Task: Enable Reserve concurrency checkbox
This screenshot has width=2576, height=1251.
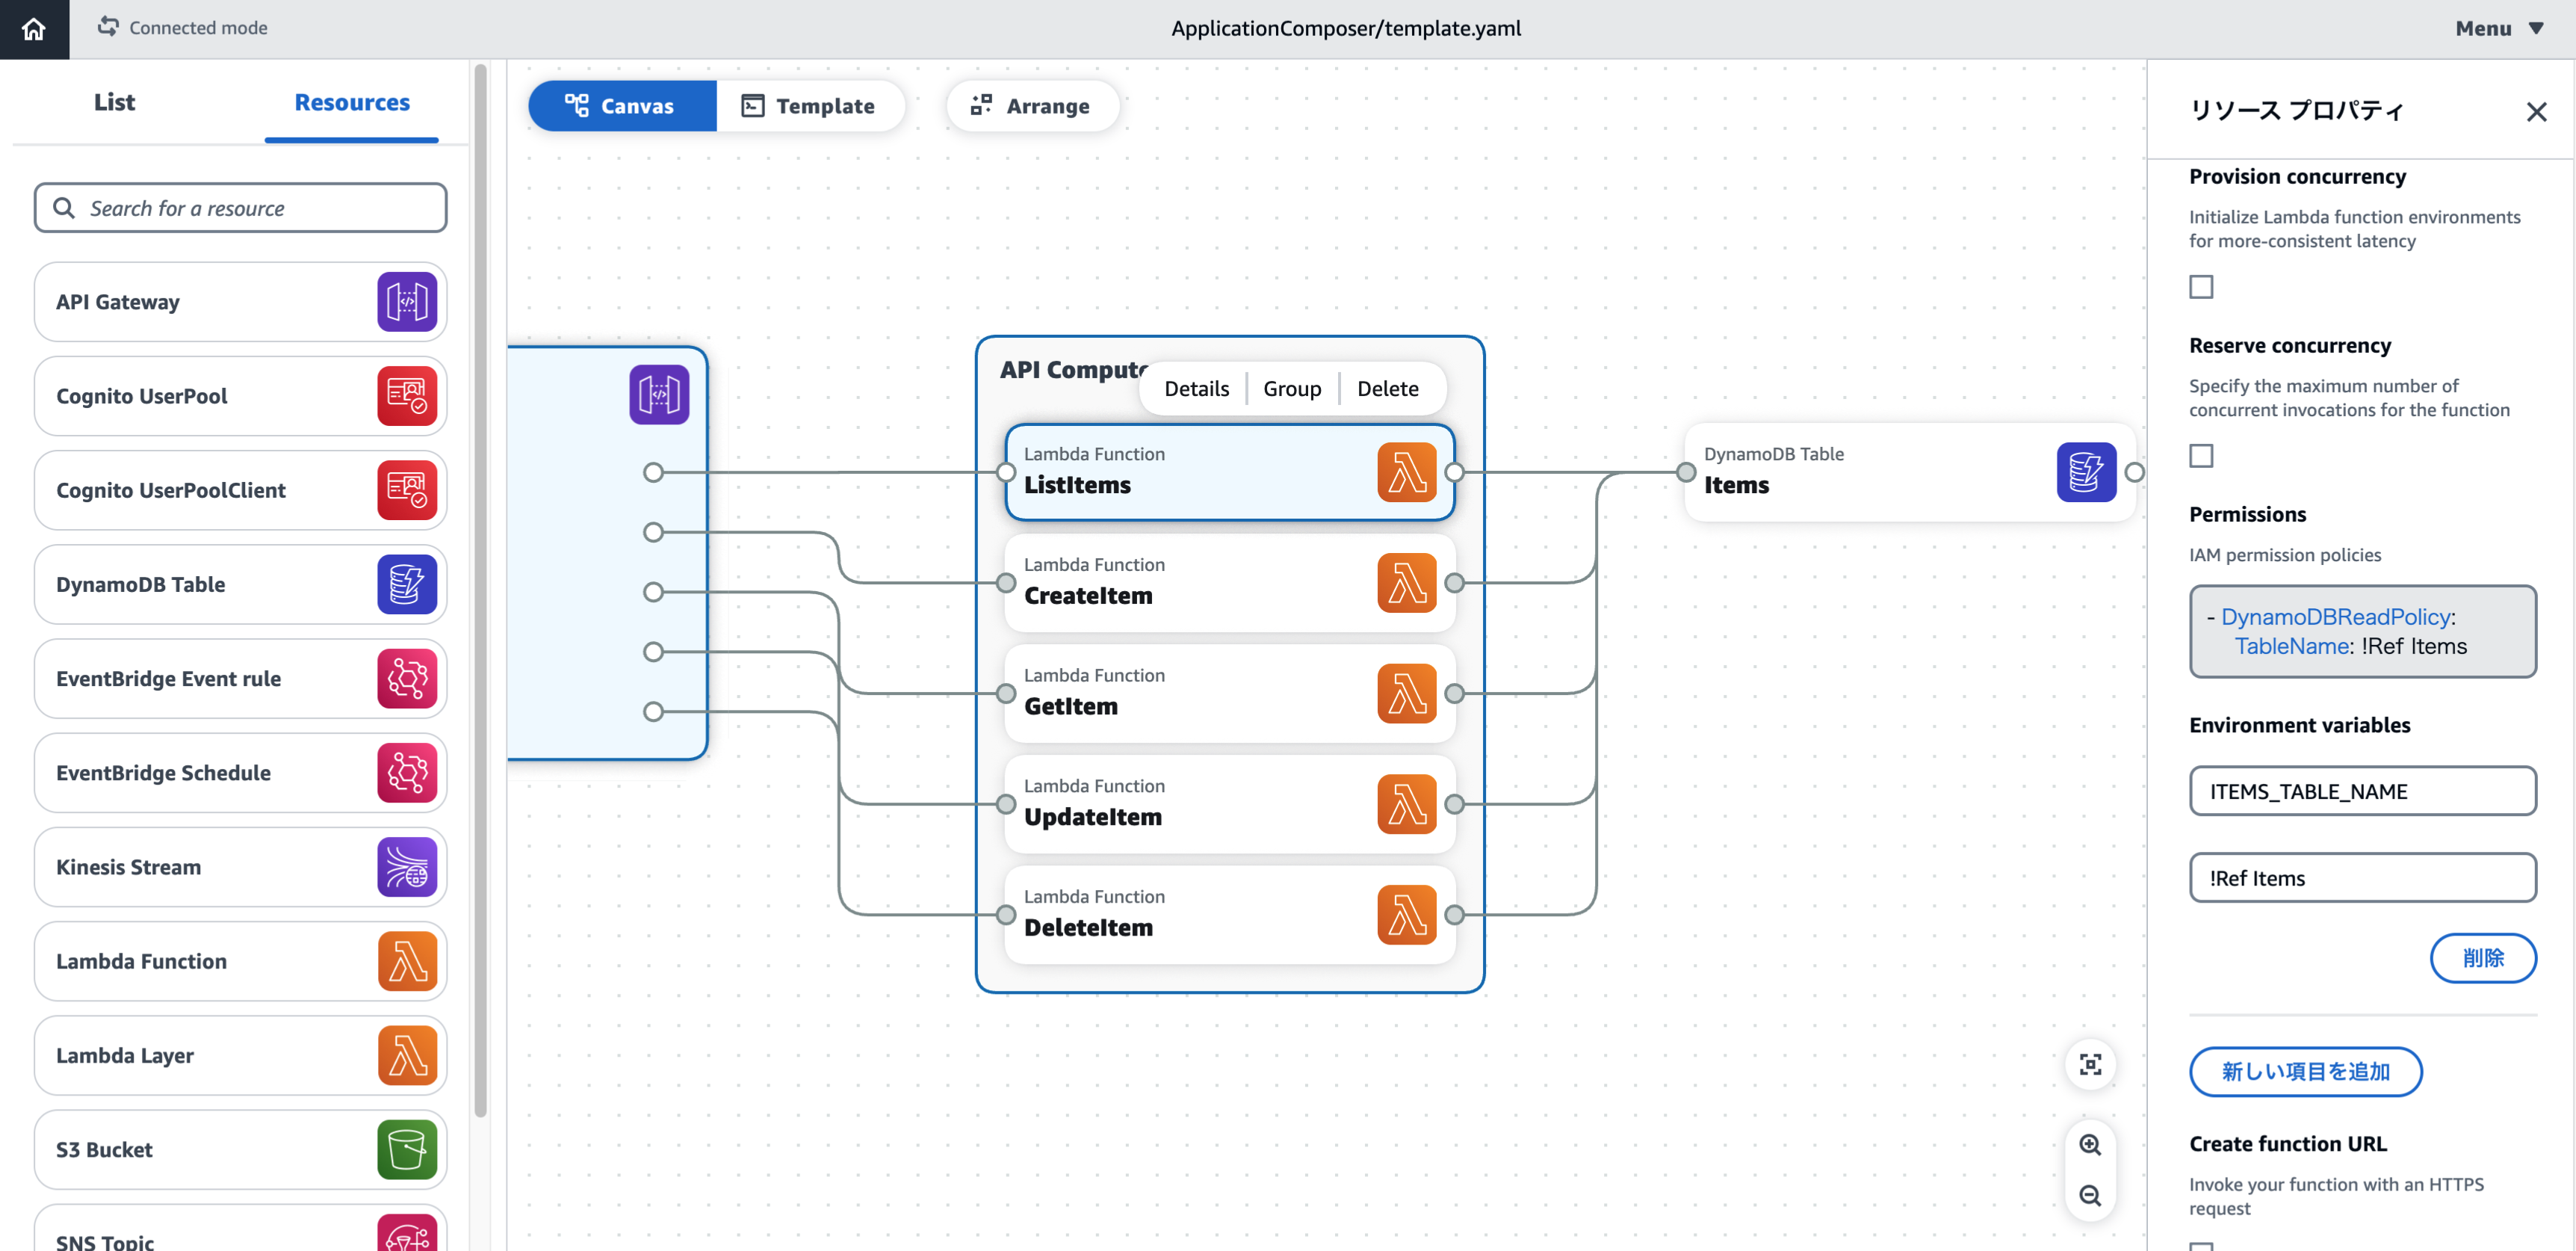Action: coord(2201,456)
